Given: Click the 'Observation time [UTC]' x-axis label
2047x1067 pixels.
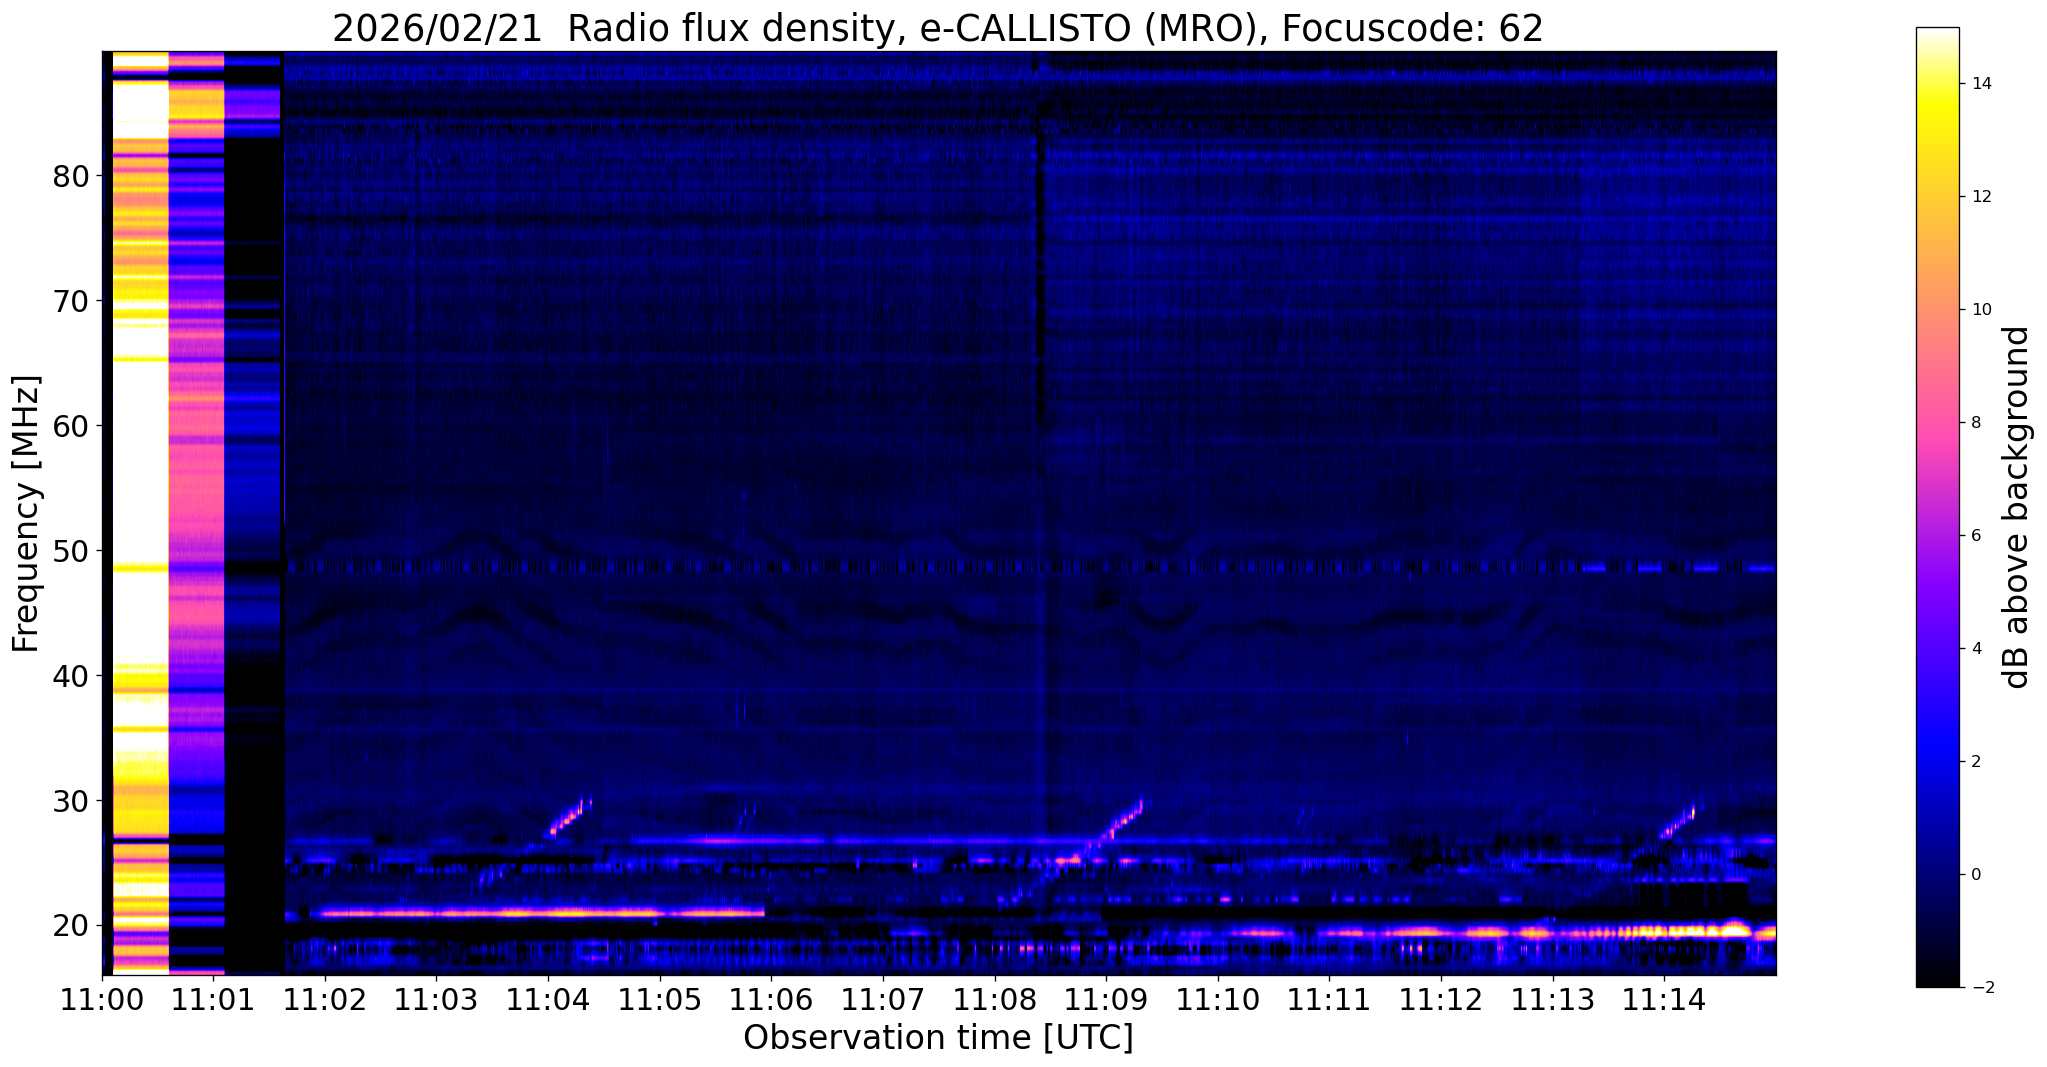Looking at the screenshot, I should tap(938, 1038).
